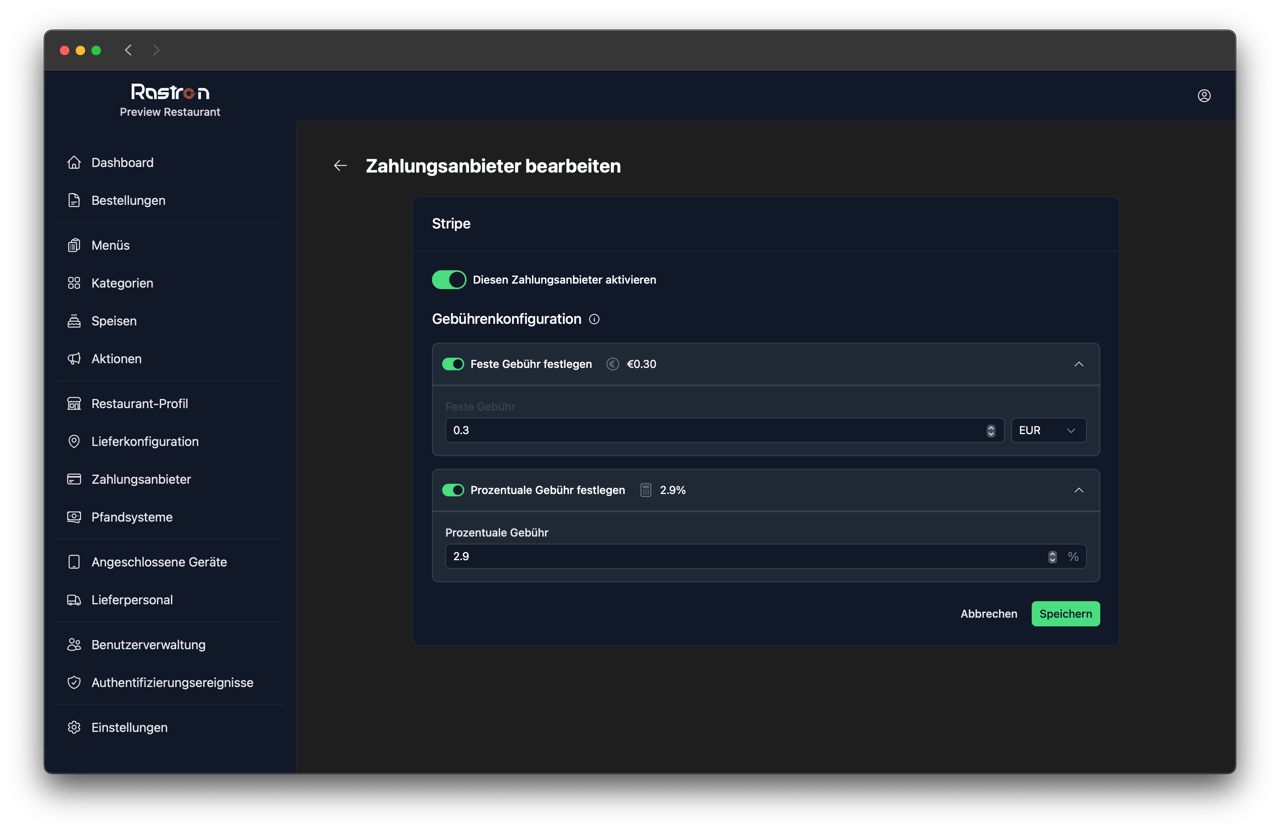
Task: Open the user account profile icon
Action: coord(1204,96)
